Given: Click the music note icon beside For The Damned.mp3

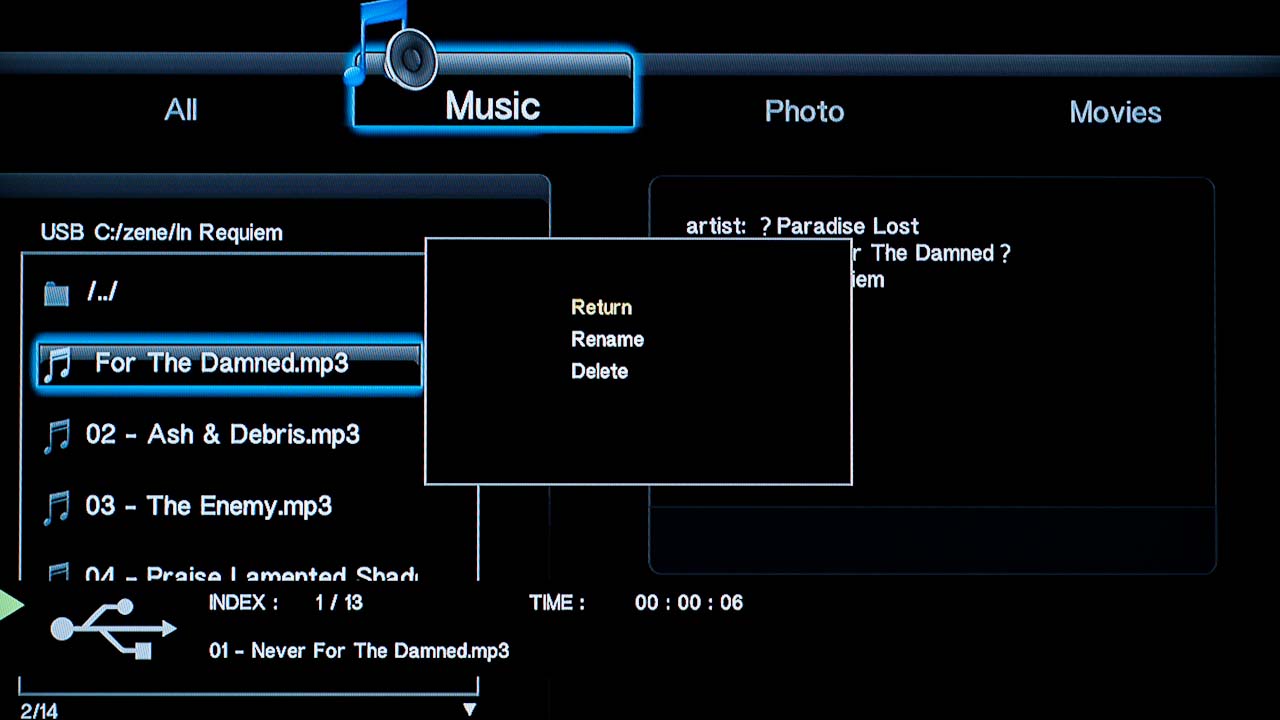Looking at the screenshot, I should coord(57,364).
